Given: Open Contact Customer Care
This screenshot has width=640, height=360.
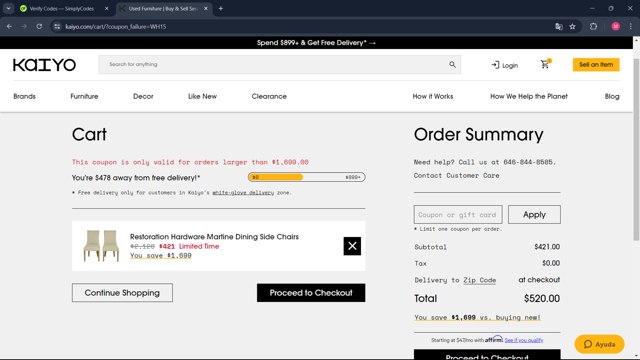Looking at the screenshot, I should [456, 176].
